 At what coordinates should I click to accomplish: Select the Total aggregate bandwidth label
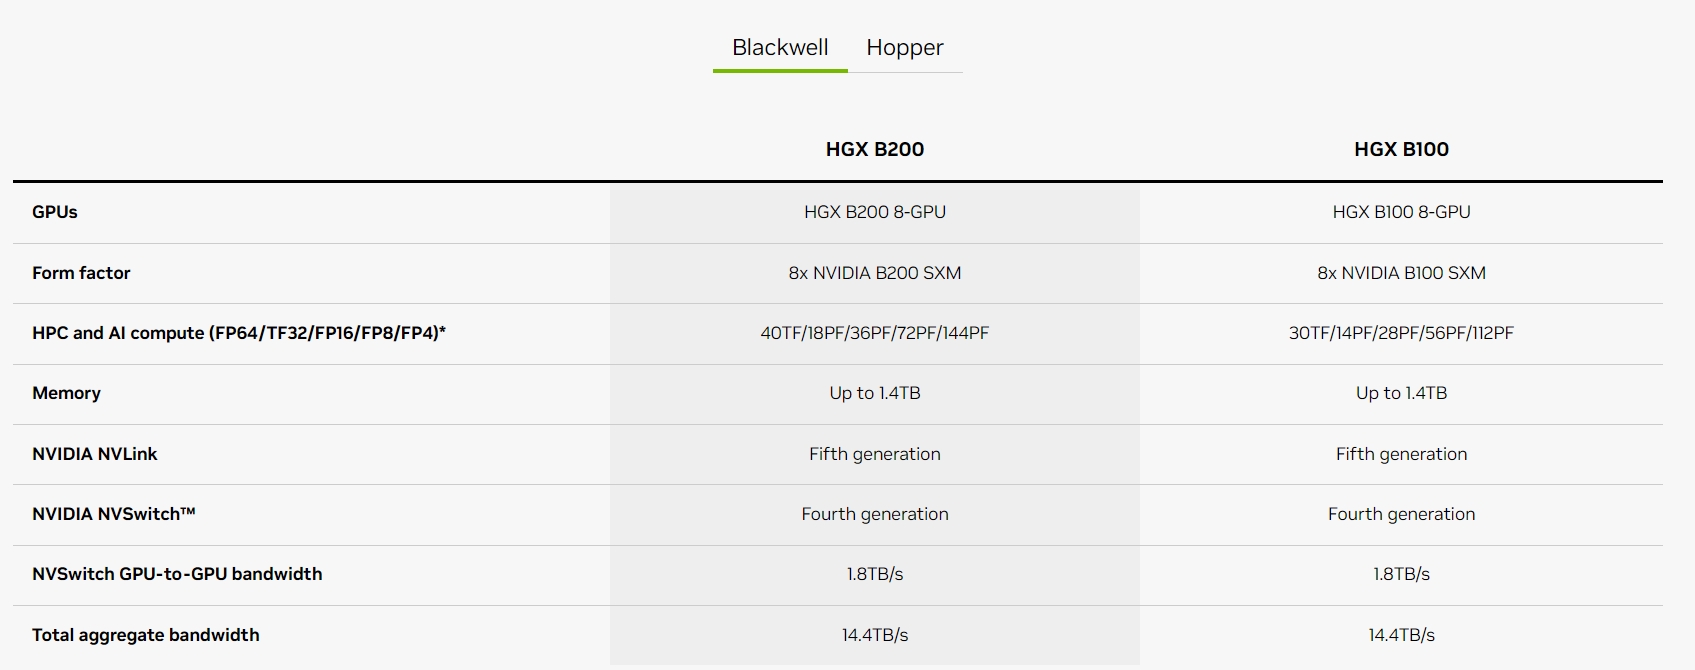[x=145, y=635]
